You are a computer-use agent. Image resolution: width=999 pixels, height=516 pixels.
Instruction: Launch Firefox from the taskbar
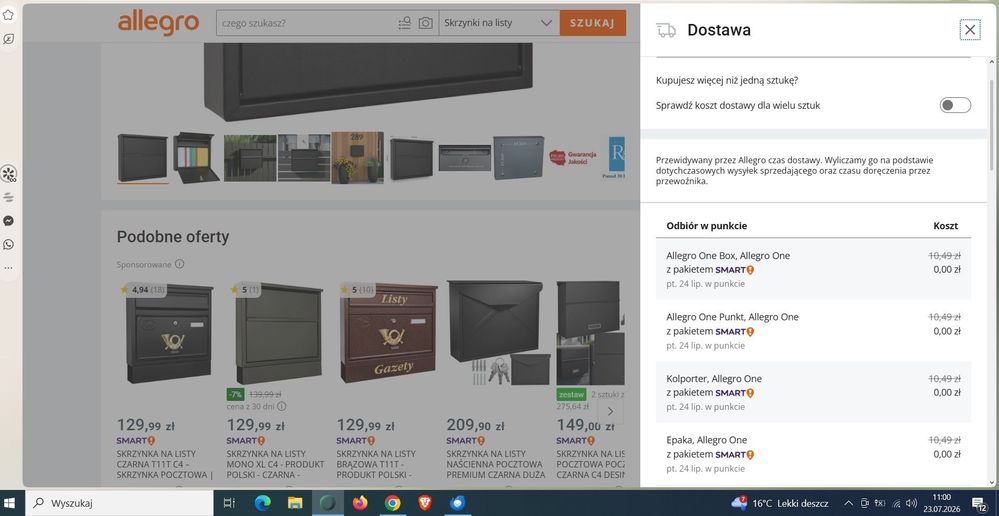pos(360,503)
